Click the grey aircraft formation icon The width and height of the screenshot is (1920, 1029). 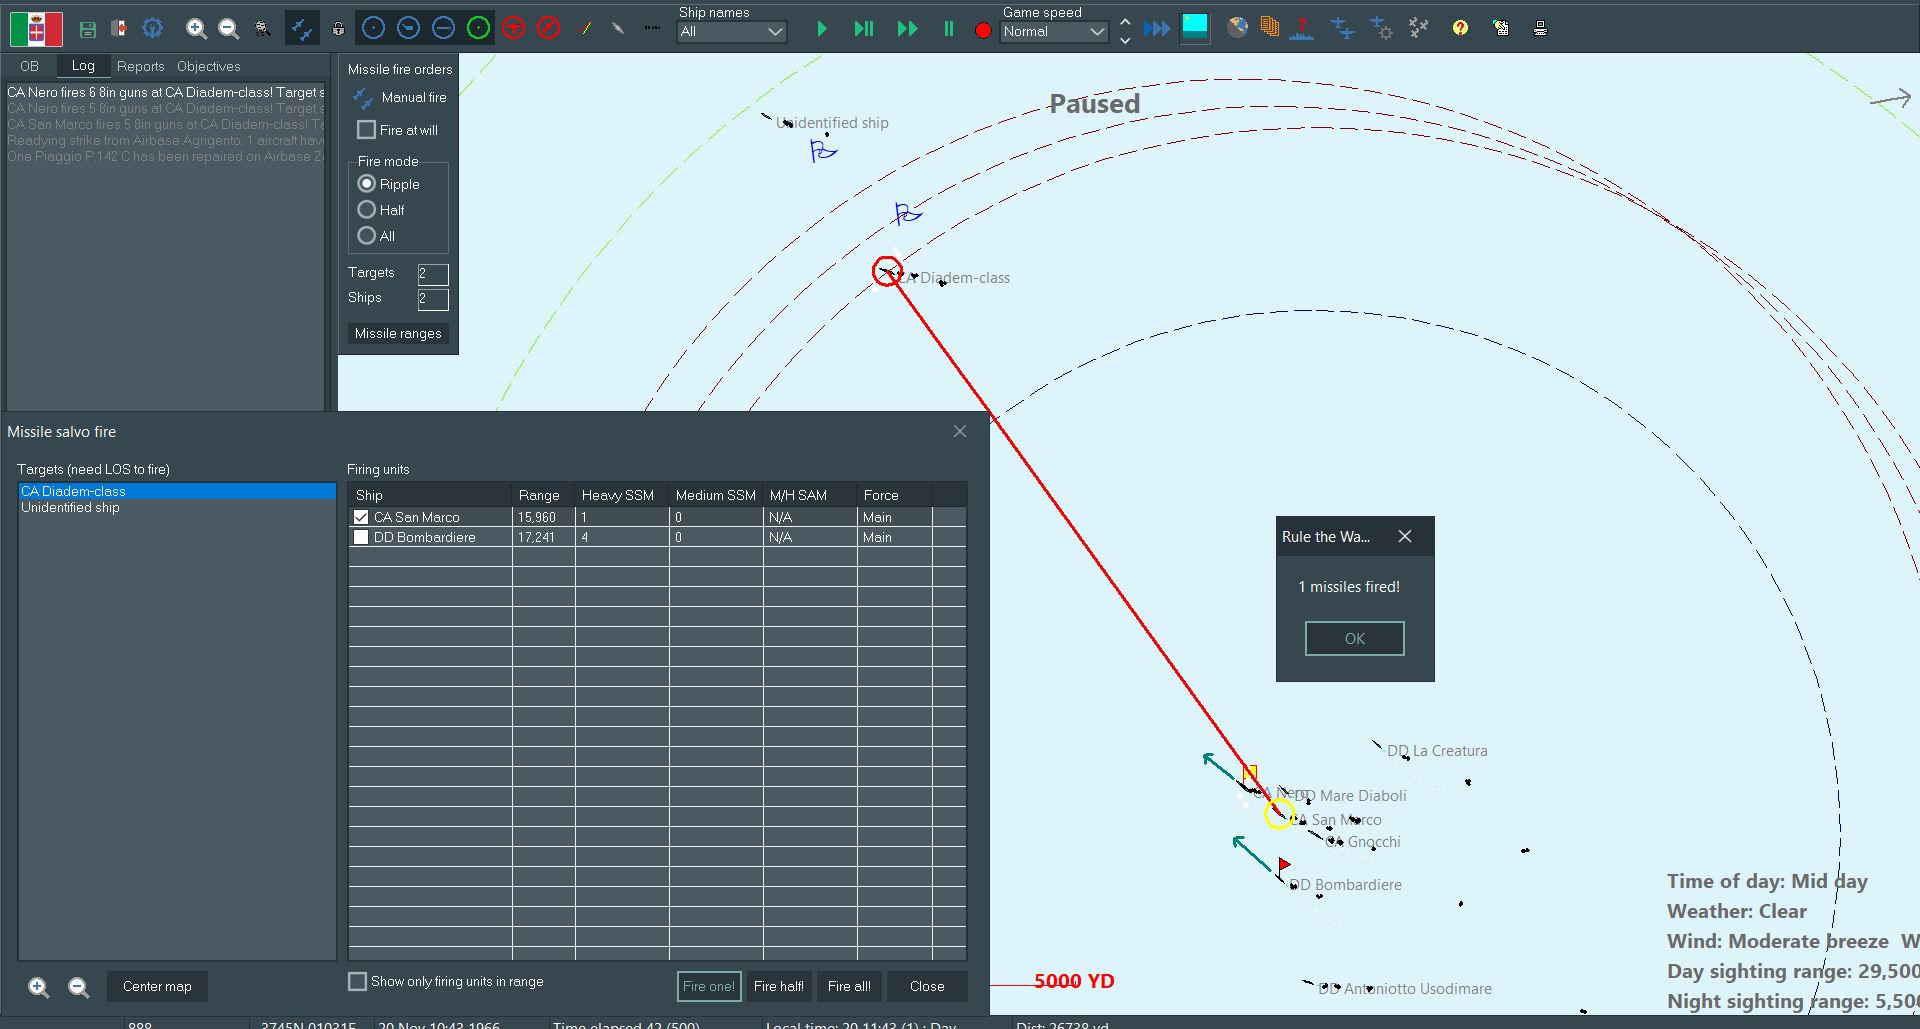click(x=1419, y=28)
